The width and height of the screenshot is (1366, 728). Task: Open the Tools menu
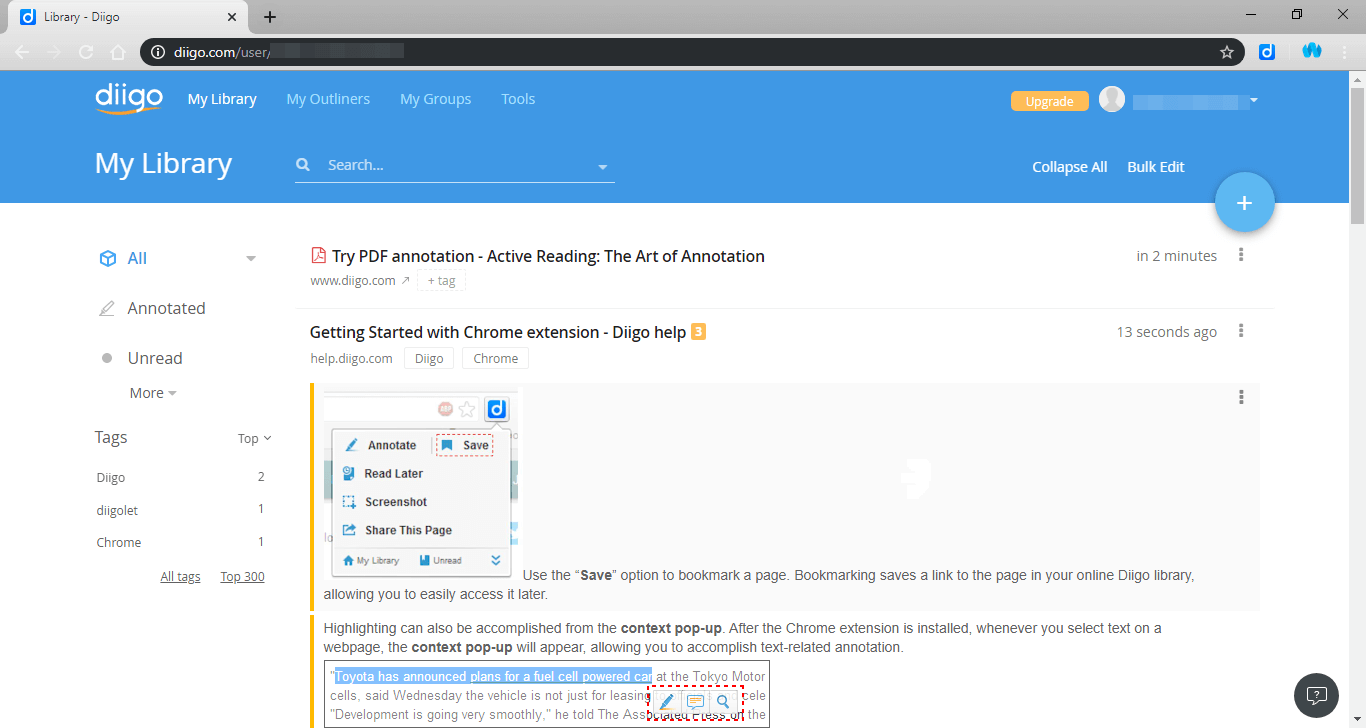(518, 99)
